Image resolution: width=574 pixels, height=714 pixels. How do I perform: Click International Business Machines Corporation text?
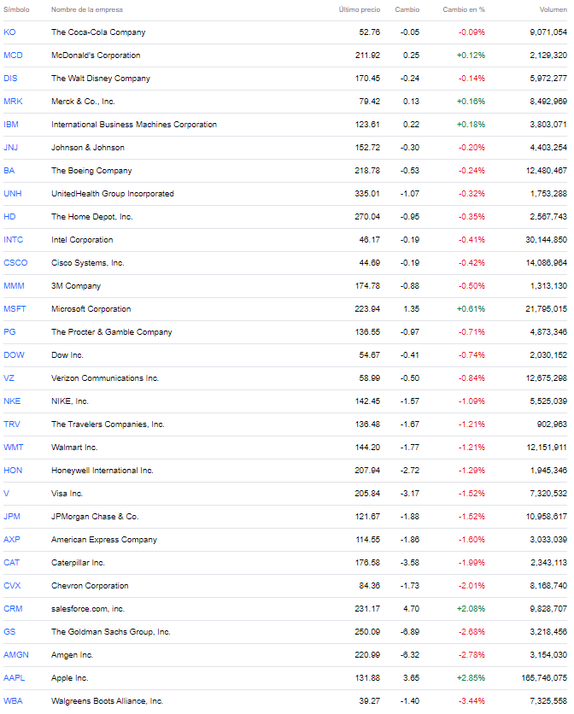pyautogui.click(x=134, y=124)
